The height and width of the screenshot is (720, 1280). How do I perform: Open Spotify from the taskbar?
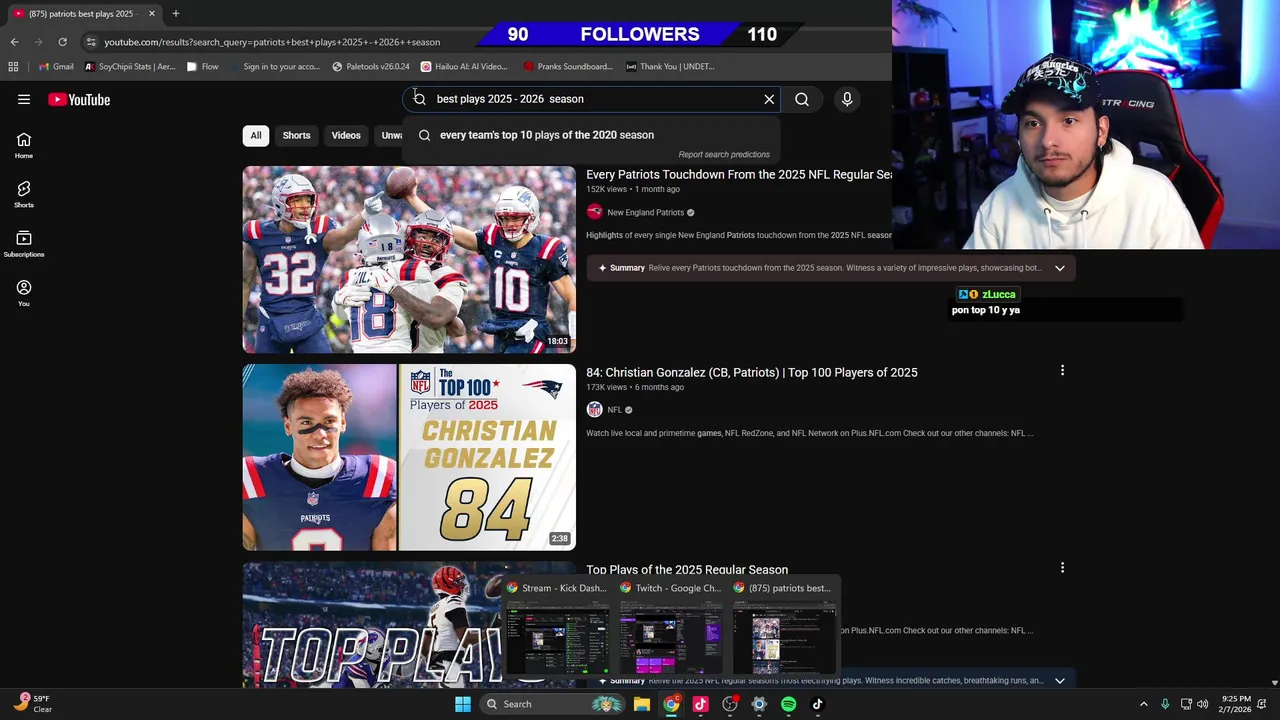pyautogui.click(x=788, y=704)
